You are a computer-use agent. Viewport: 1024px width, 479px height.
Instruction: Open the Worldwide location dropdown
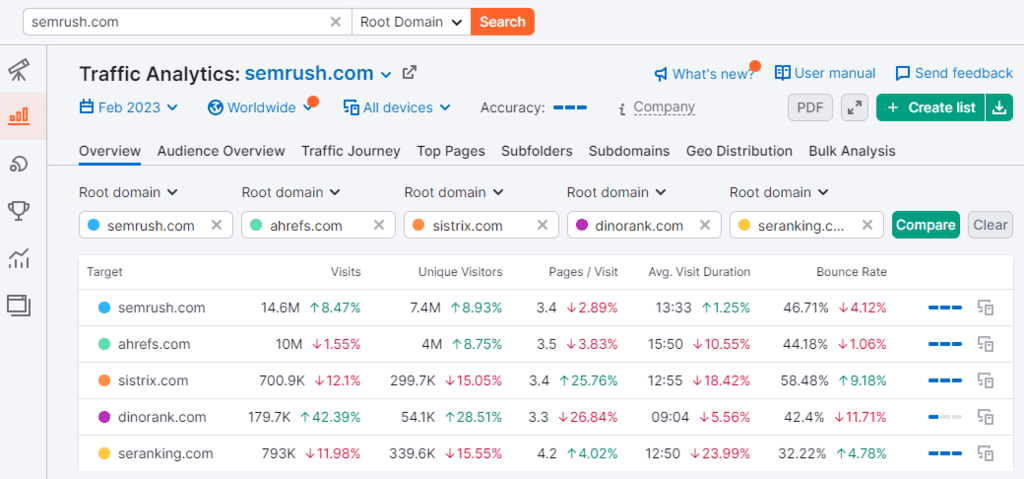261,107
